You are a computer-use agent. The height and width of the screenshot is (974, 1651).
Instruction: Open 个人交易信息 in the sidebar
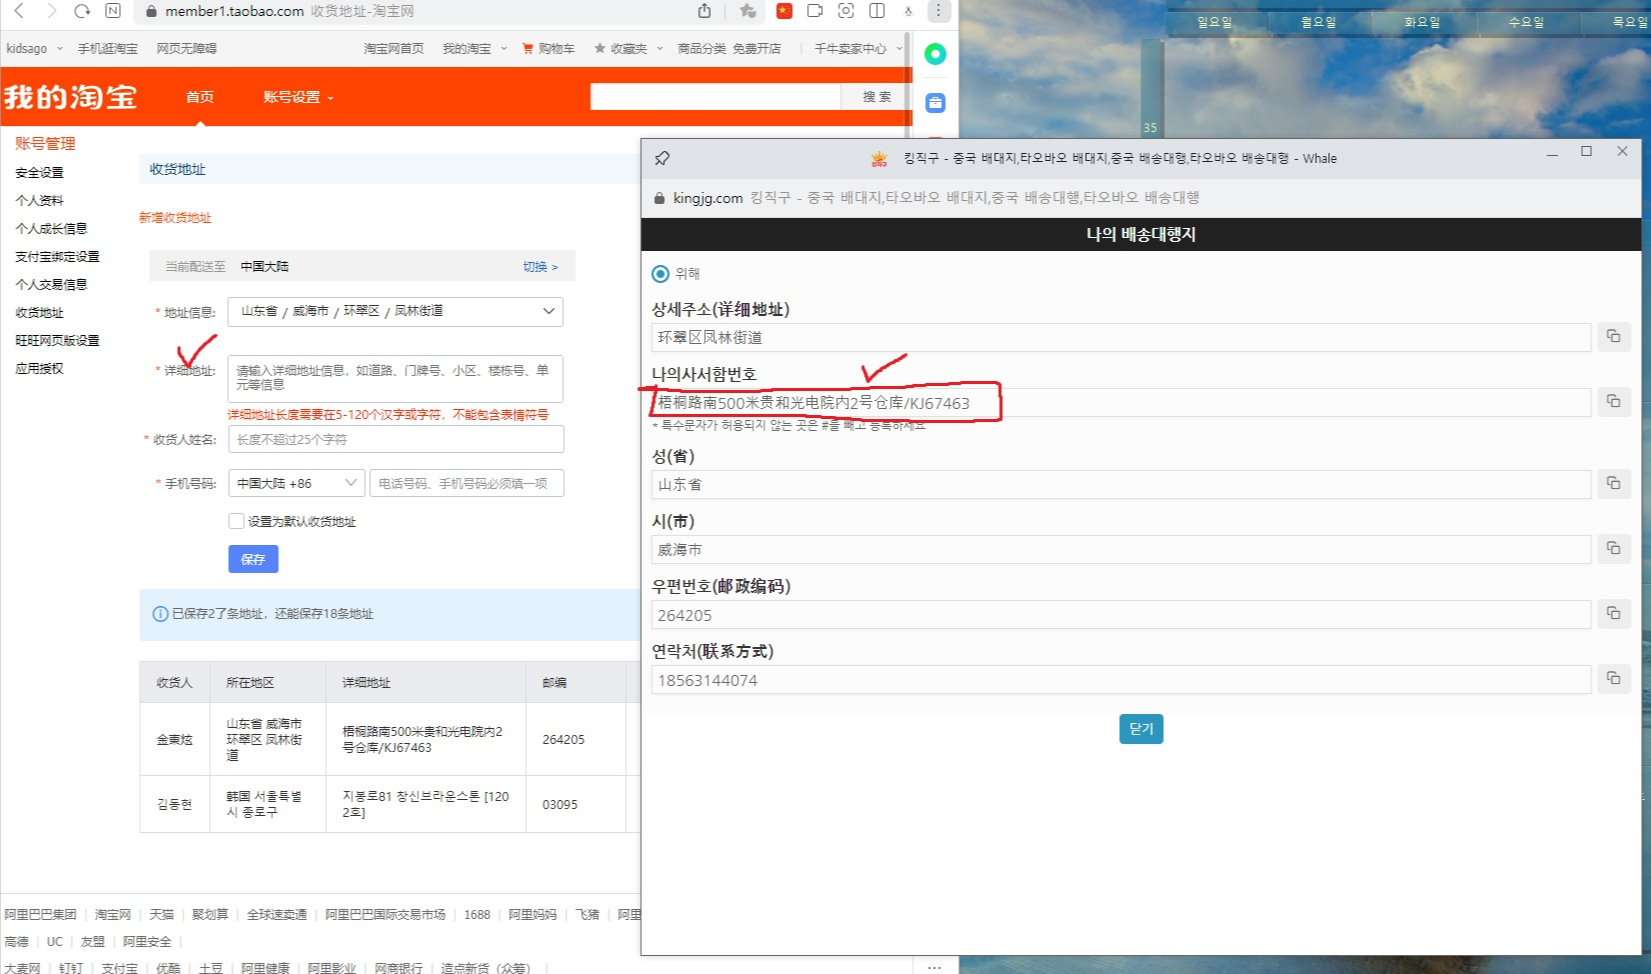(51, 285)
